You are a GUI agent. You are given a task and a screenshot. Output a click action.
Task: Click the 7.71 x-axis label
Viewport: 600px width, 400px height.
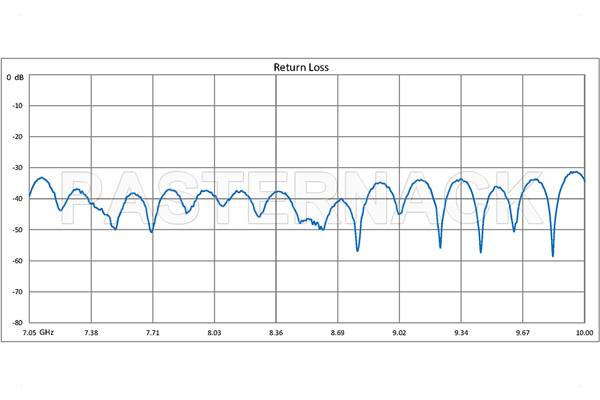153,331
